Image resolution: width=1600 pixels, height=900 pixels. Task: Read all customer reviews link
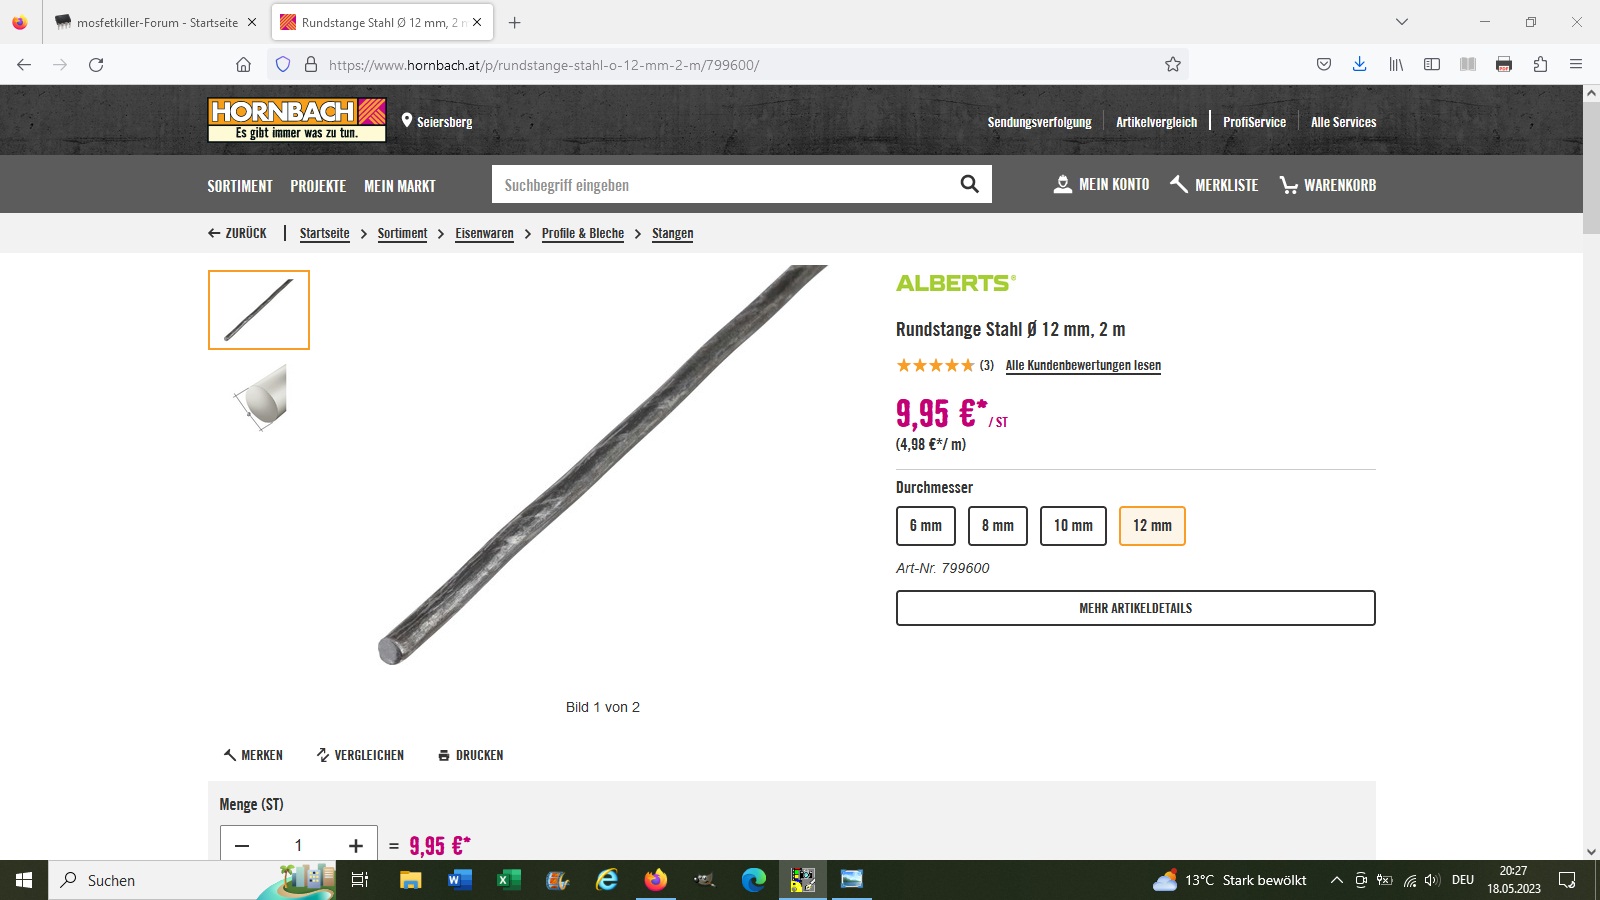point(1083,366)
